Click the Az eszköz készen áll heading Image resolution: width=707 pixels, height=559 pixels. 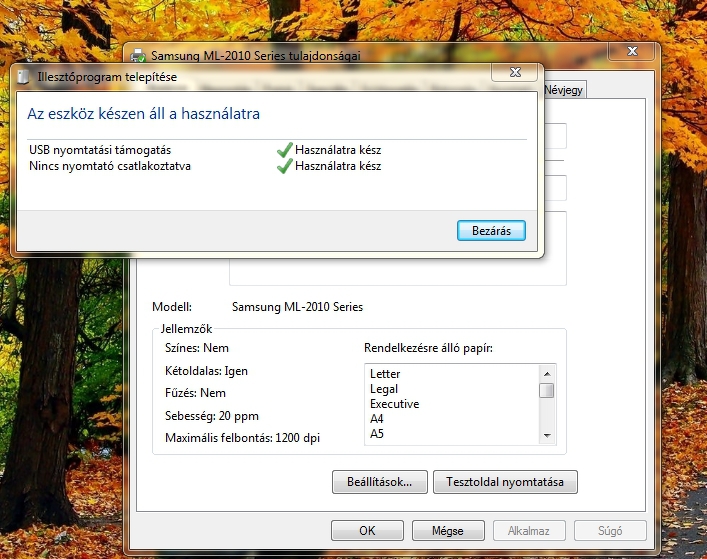coord(143,114)
